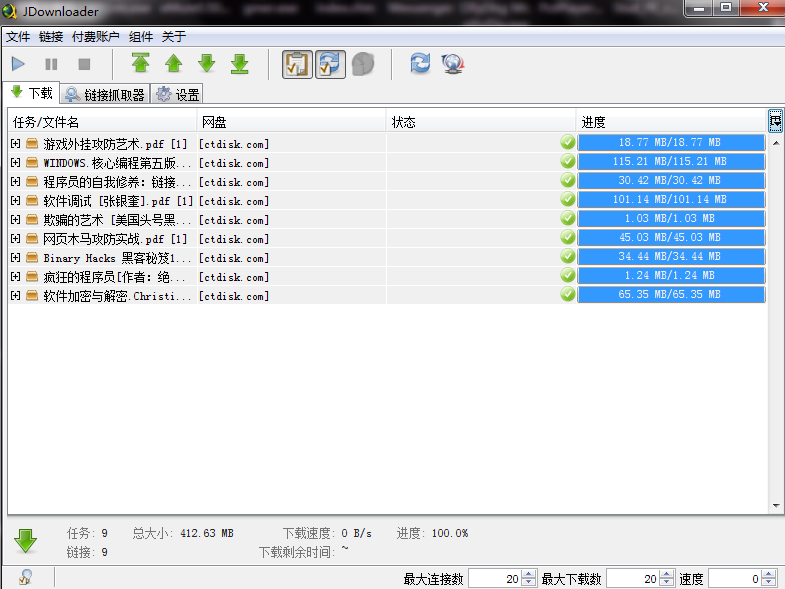Decrease 最大连接数 with the down arrow
785x589 pixels.
[529, 583]
